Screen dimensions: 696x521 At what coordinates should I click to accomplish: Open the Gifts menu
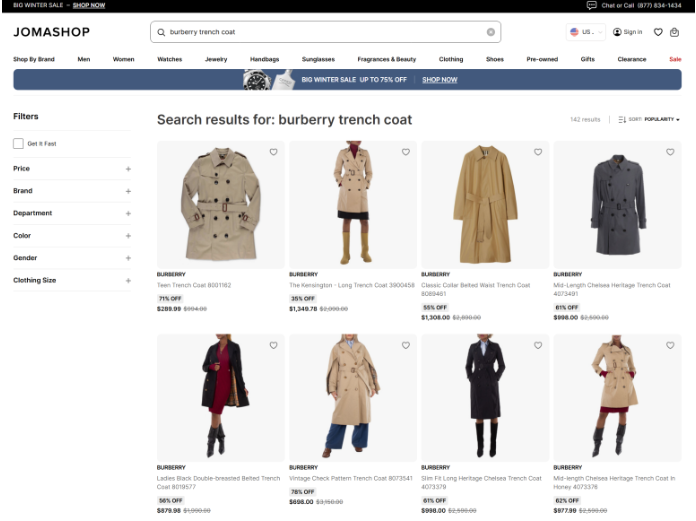(588, 59)
